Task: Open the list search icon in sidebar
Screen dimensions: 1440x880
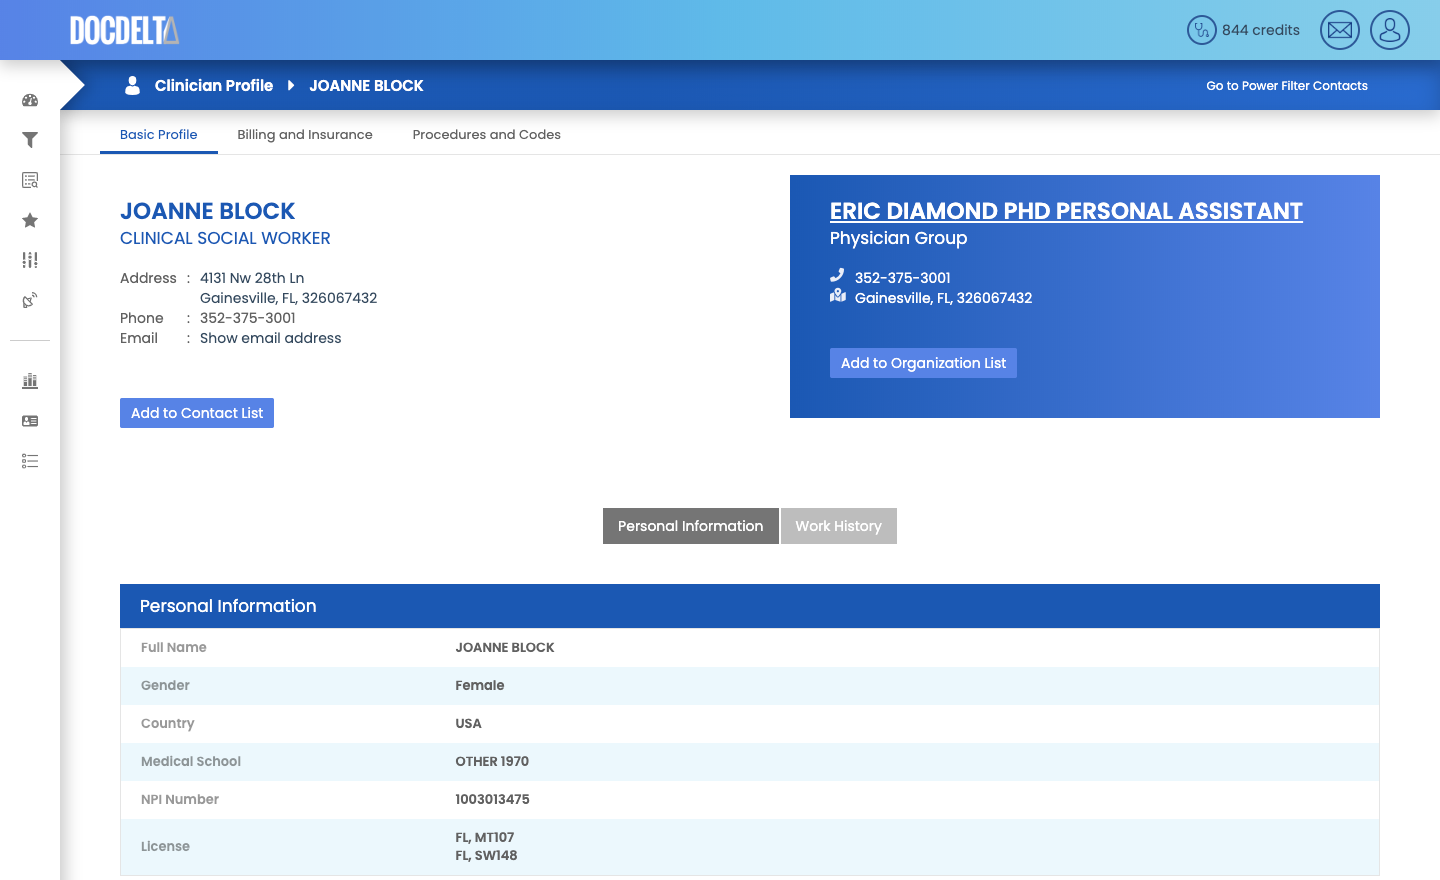Action: (x=30, y=180)
